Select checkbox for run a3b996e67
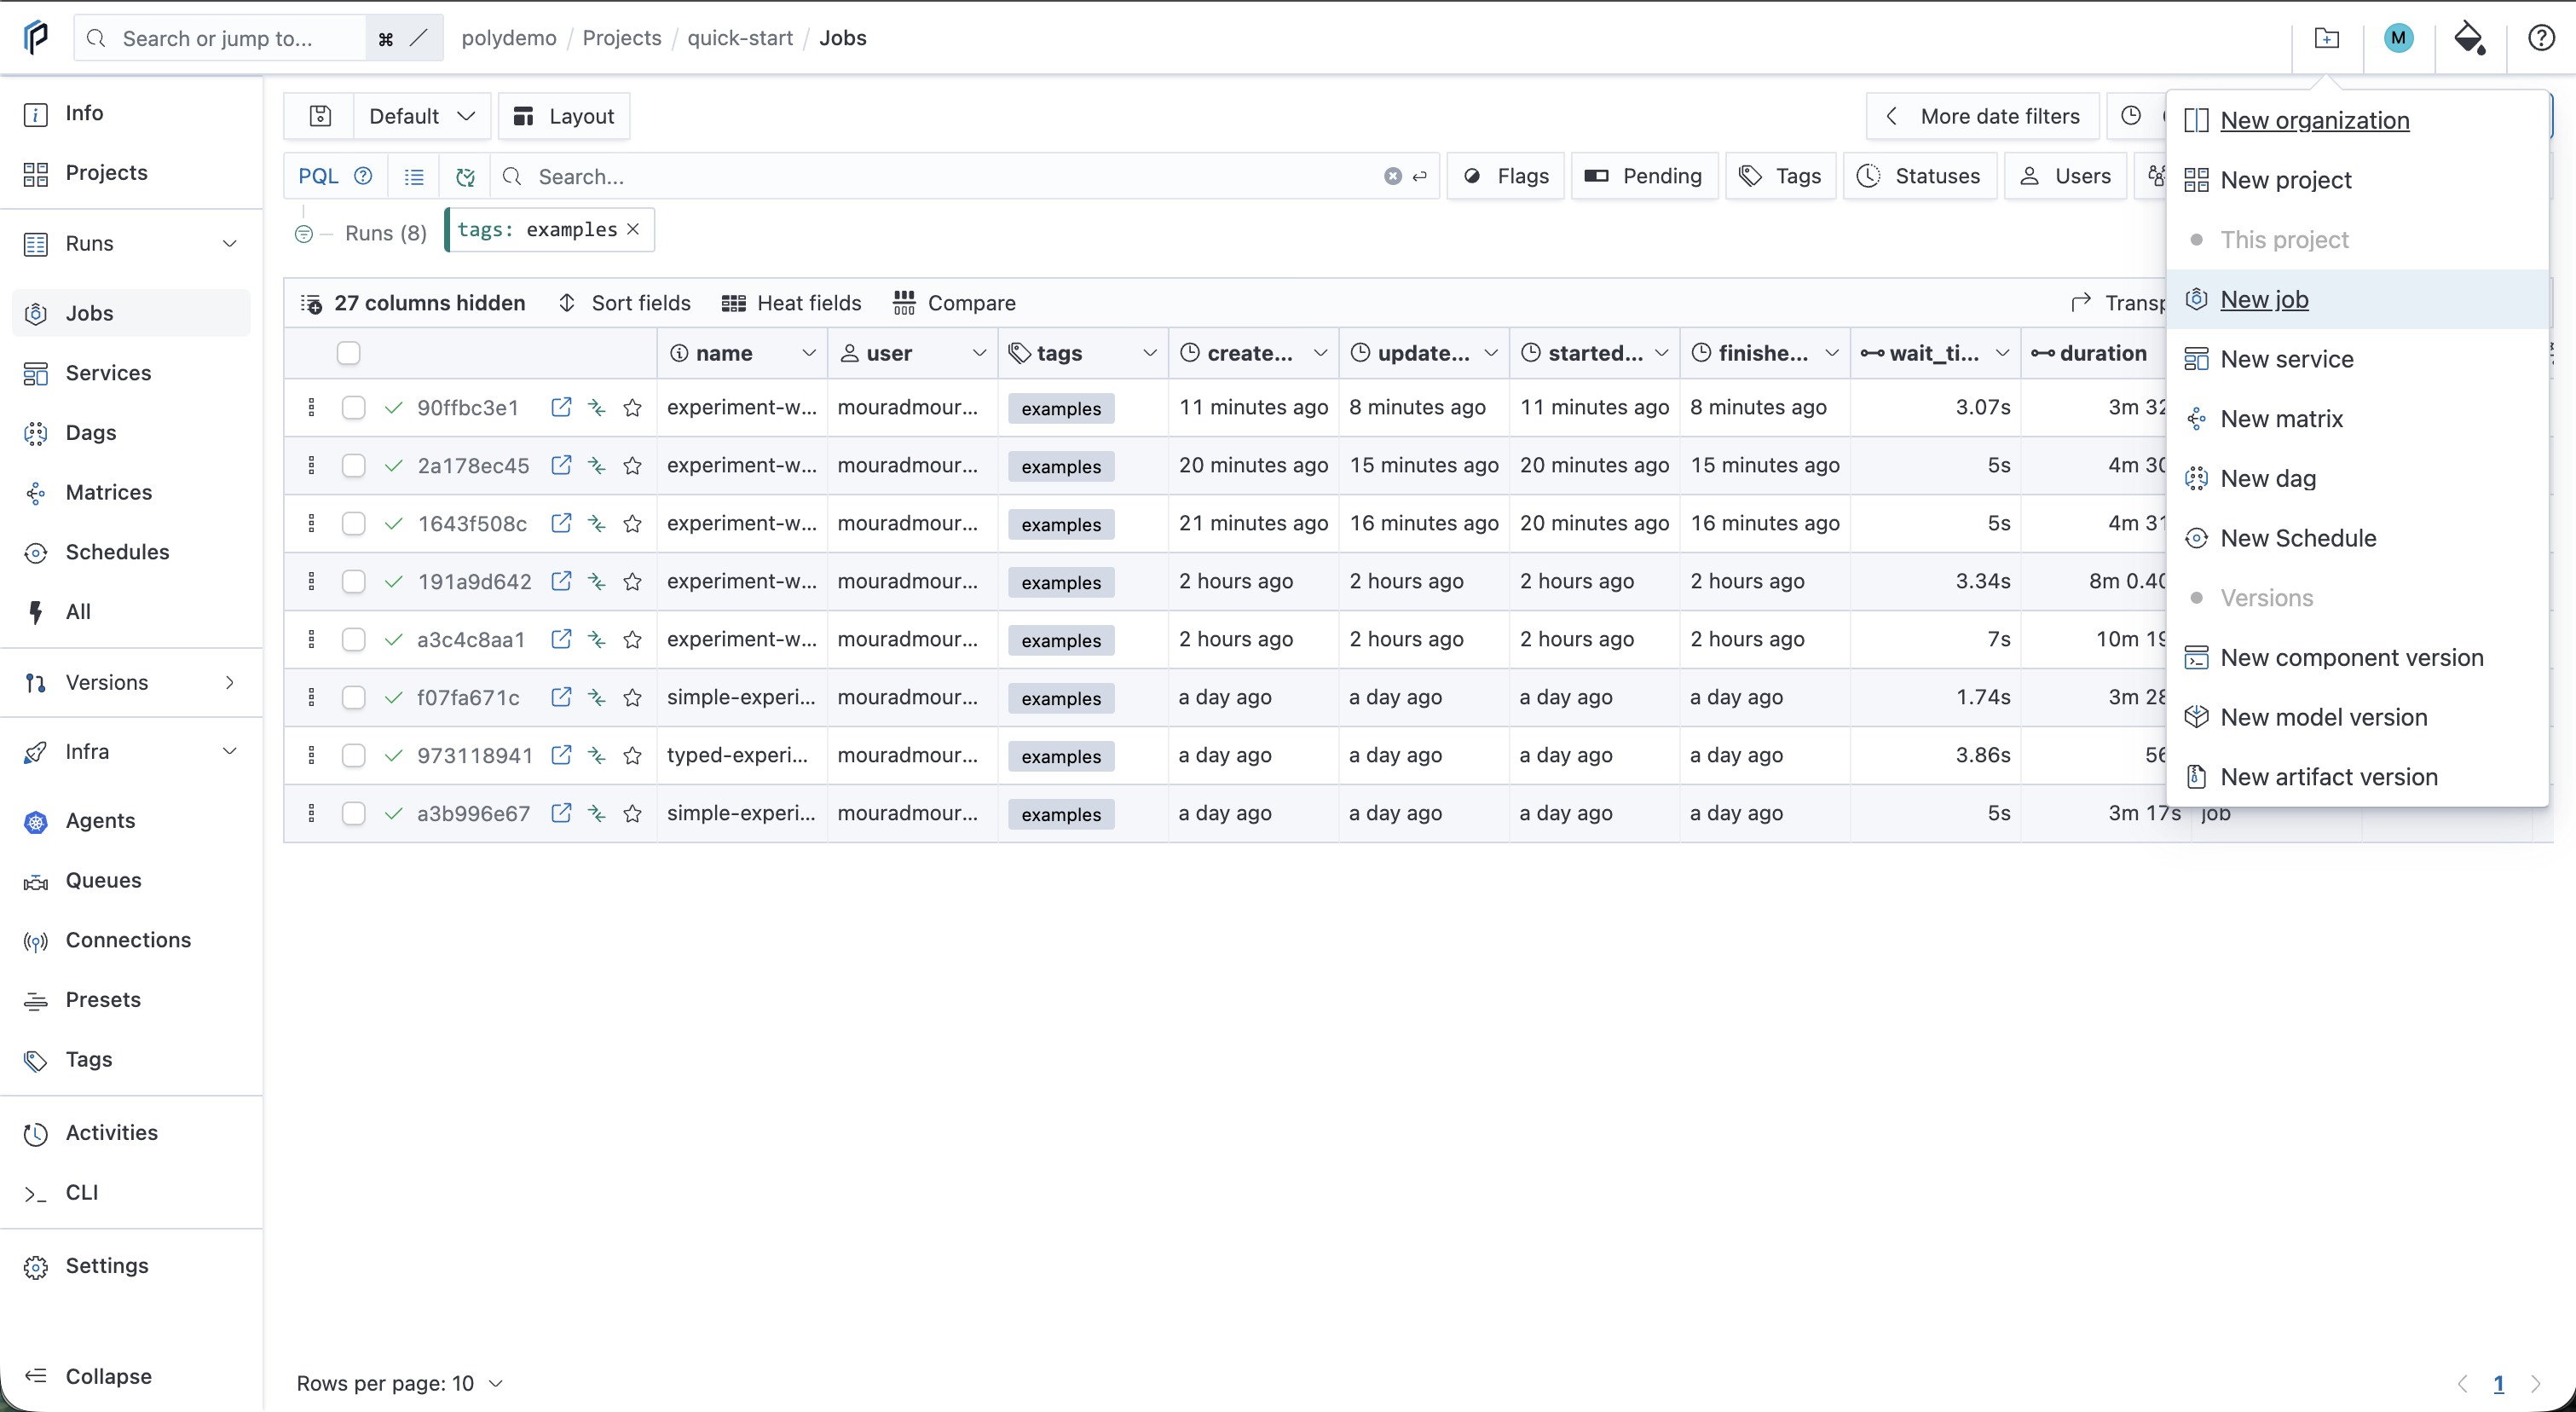Viewport: 2576px width, 1412px height. tap(353, 813)
